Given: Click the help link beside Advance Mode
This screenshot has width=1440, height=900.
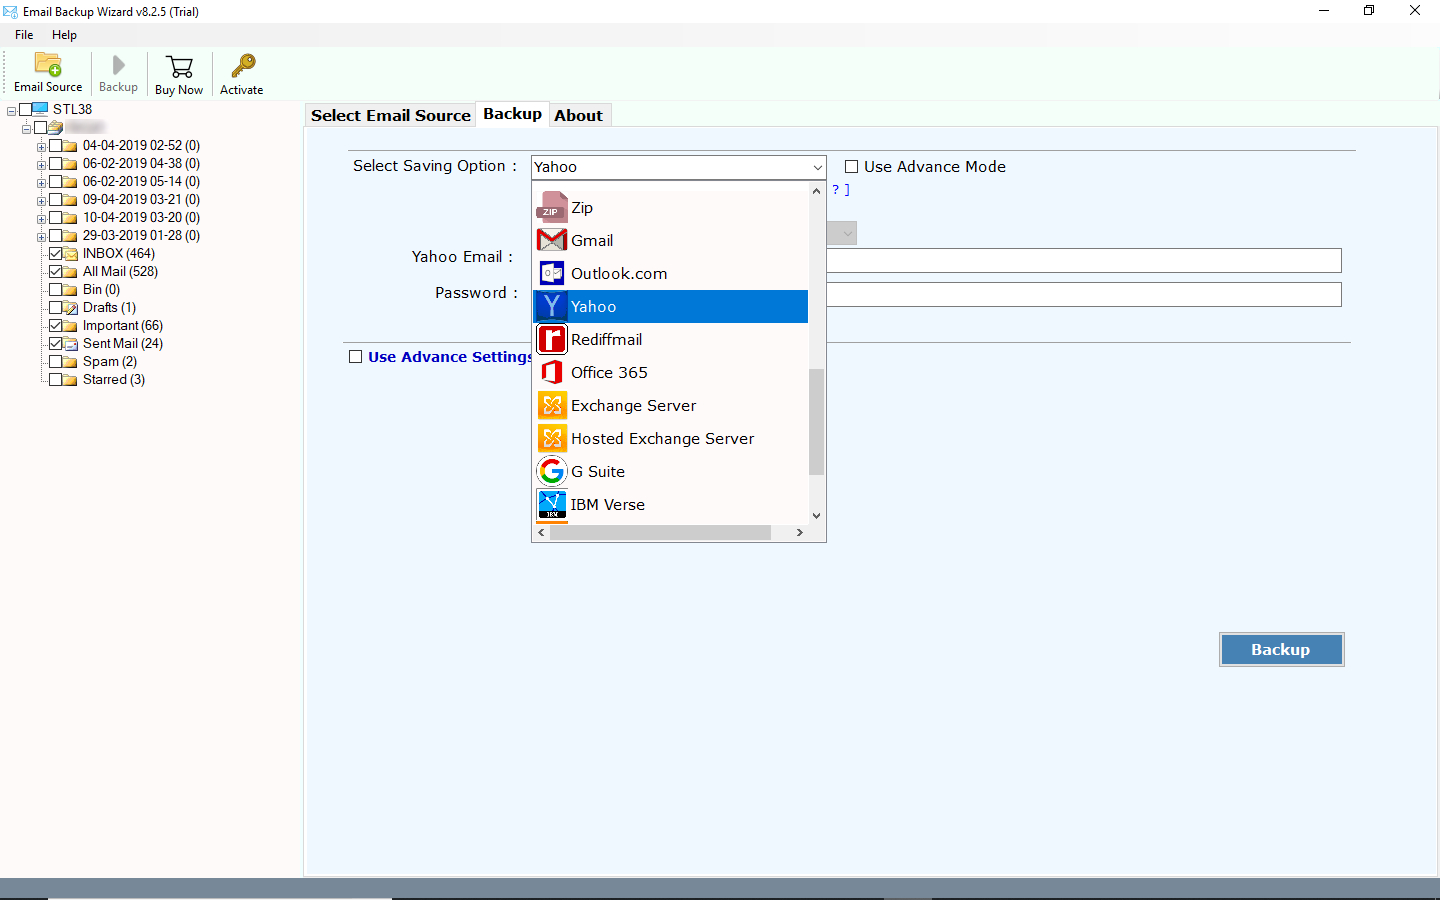Looking at the screenshot, I should (x=841, y=189).
